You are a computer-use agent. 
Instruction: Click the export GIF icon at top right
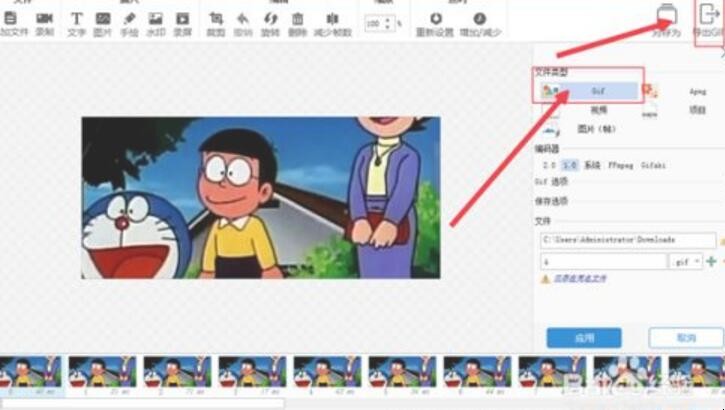[710, 14]
